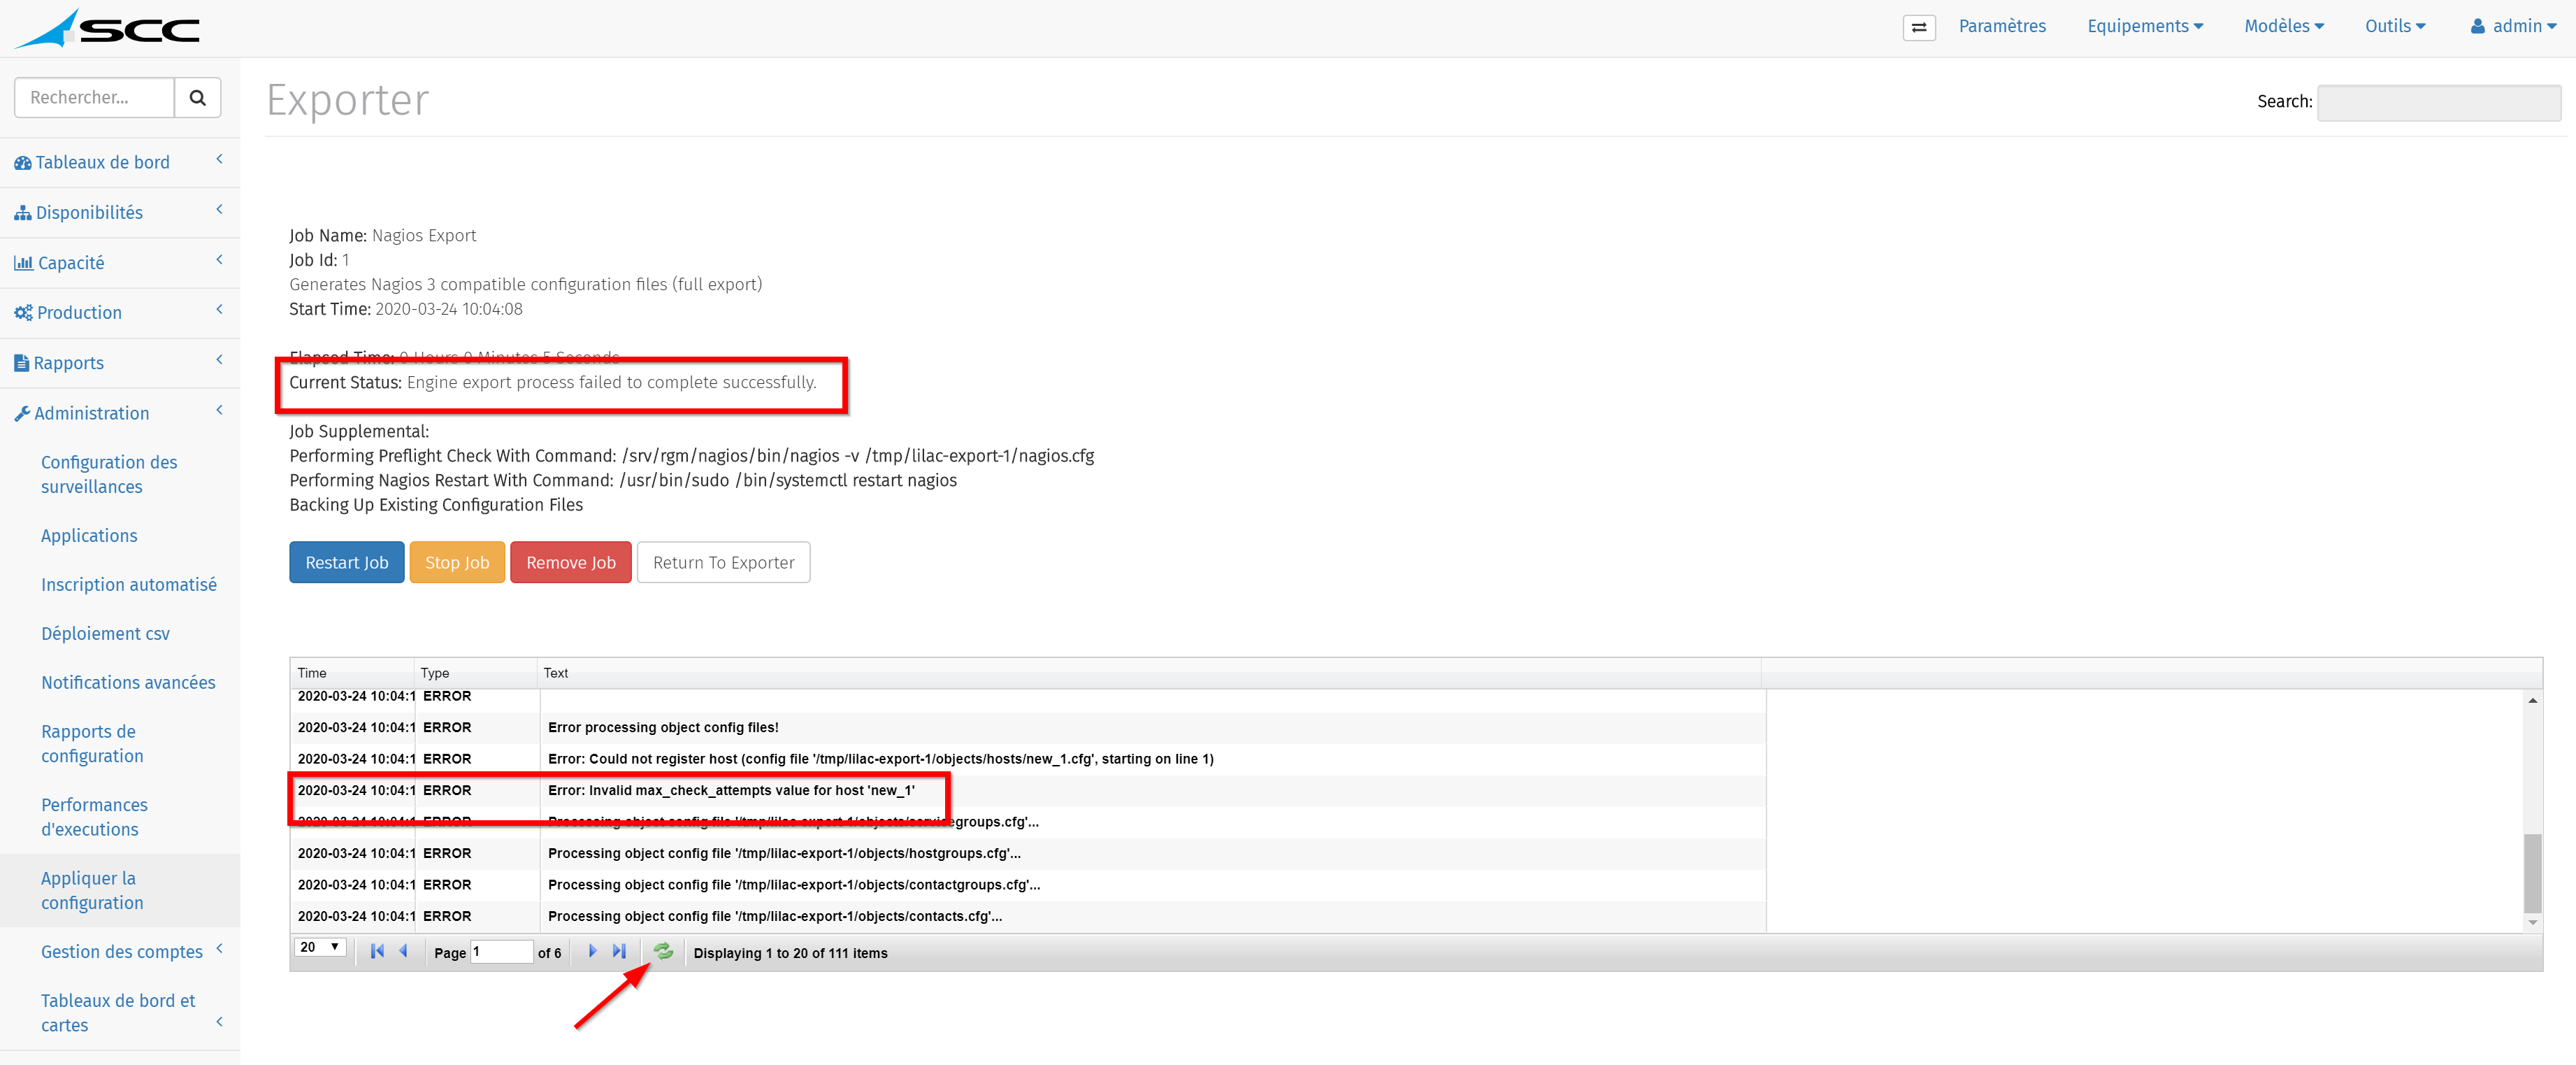2576x1065 pixels.
Task: Open Modèles dropdown menu
Action: (x=2284, y=26)
